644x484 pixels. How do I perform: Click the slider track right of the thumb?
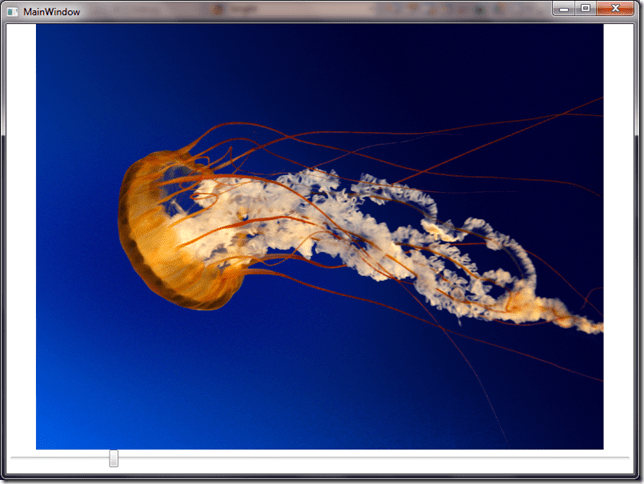point(370,458)
